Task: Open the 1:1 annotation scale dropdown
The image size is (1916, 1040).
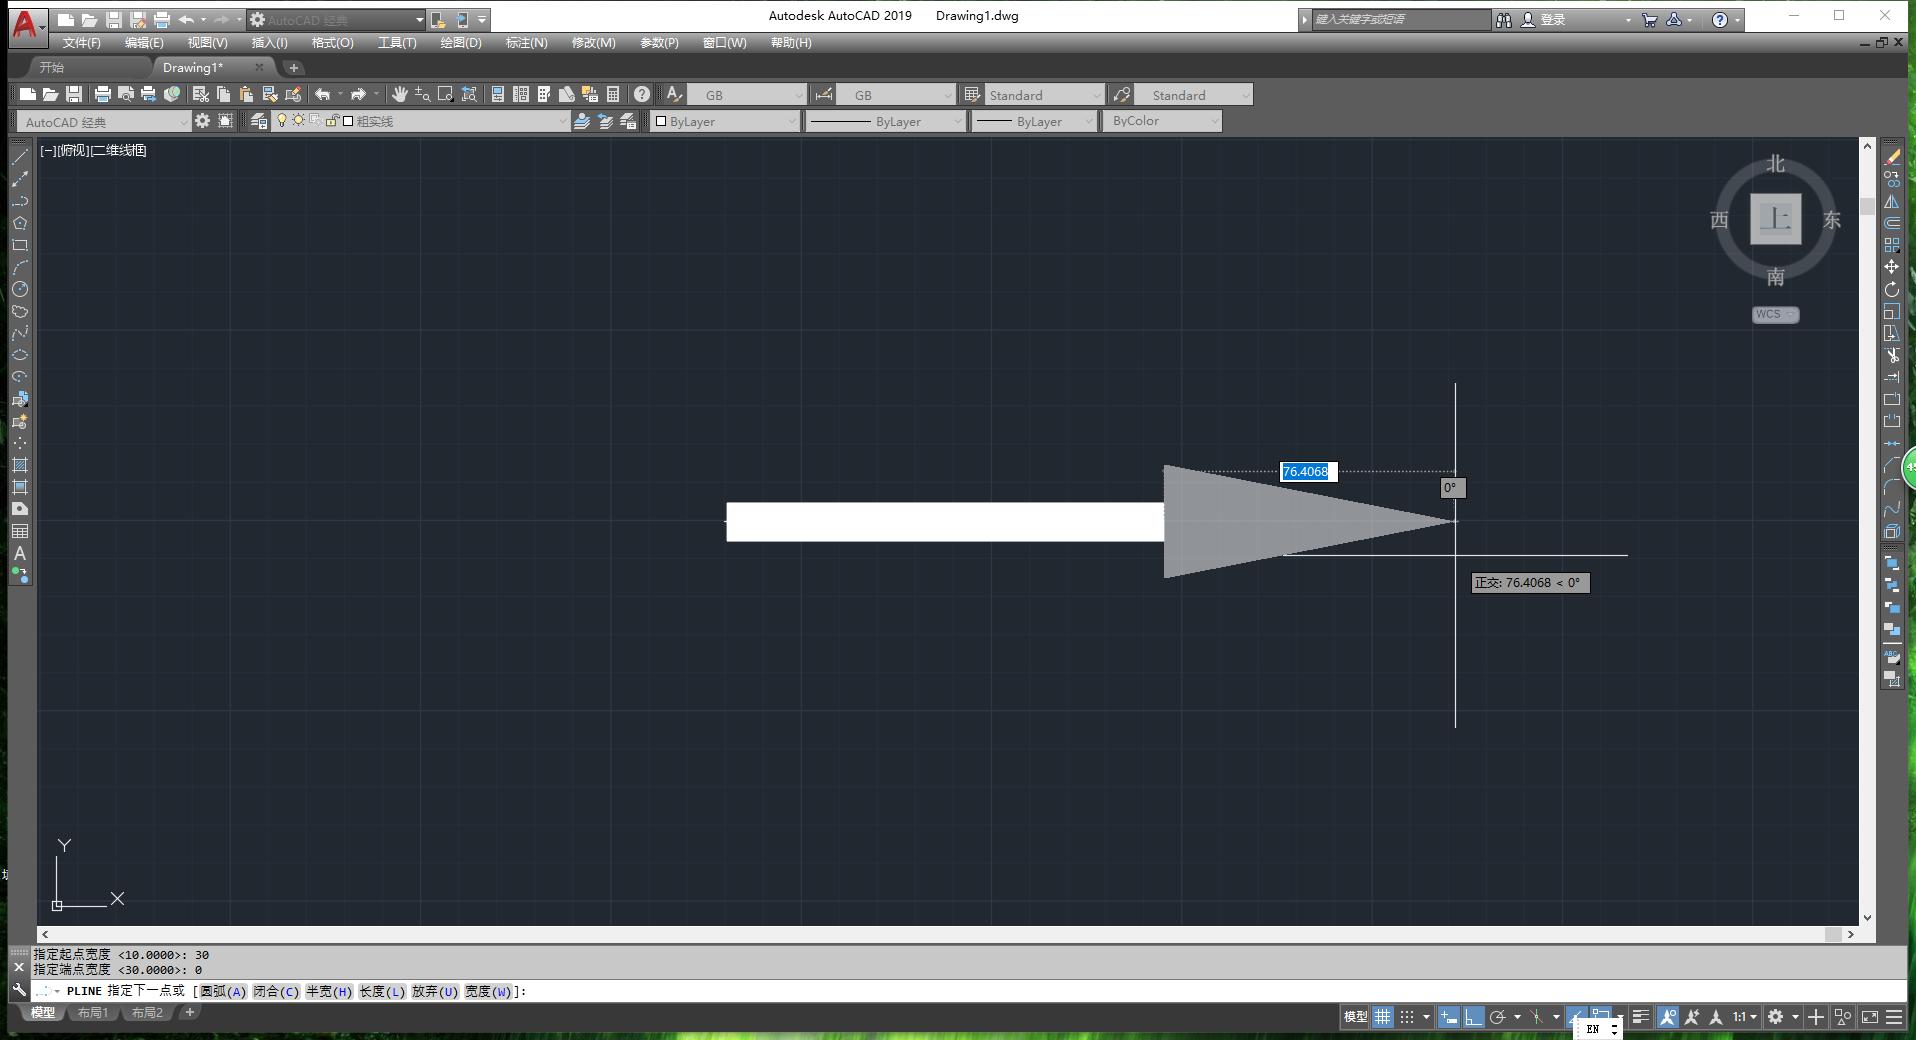Action: 1744,1017
